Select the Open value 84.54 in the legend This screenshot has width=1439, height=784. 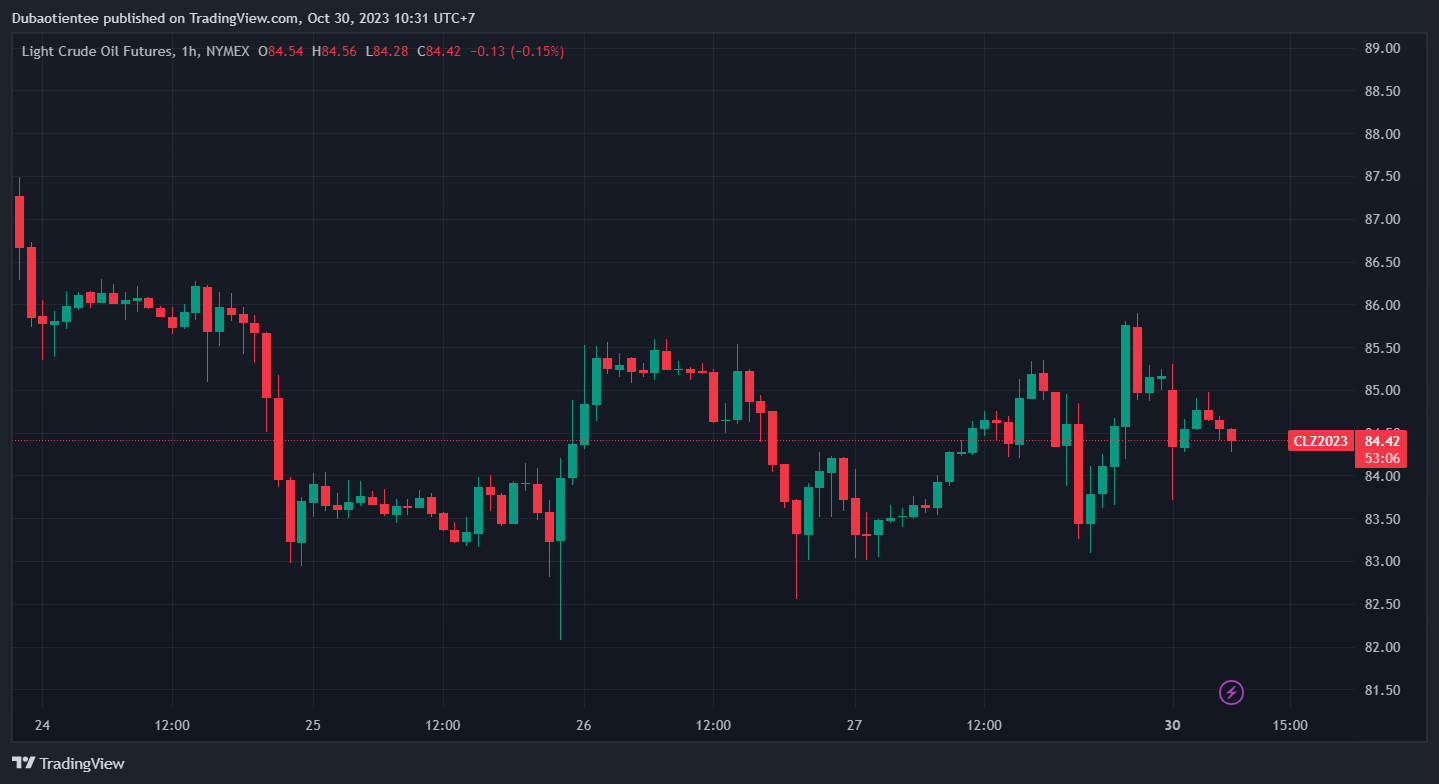coord(285,51)
